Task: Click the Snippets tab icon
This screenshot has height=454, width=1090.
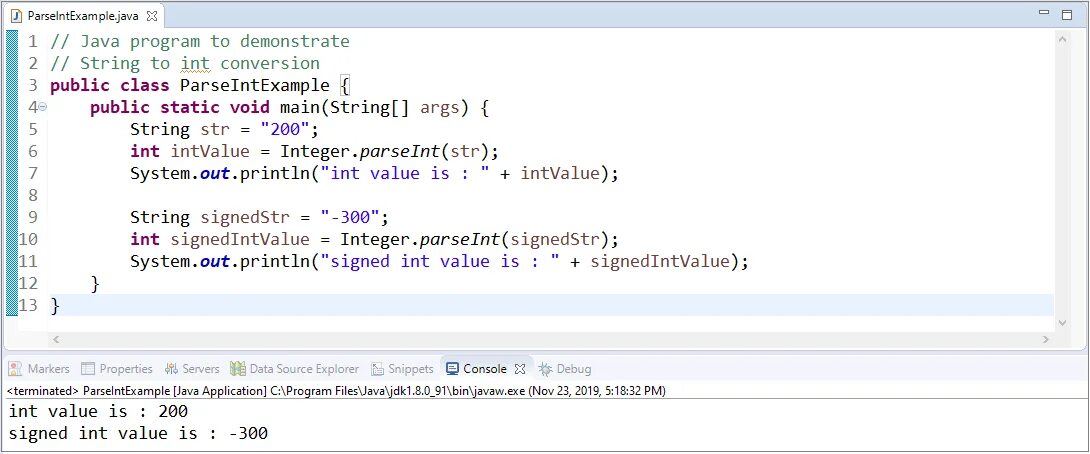Action: [x=377, y=368]
